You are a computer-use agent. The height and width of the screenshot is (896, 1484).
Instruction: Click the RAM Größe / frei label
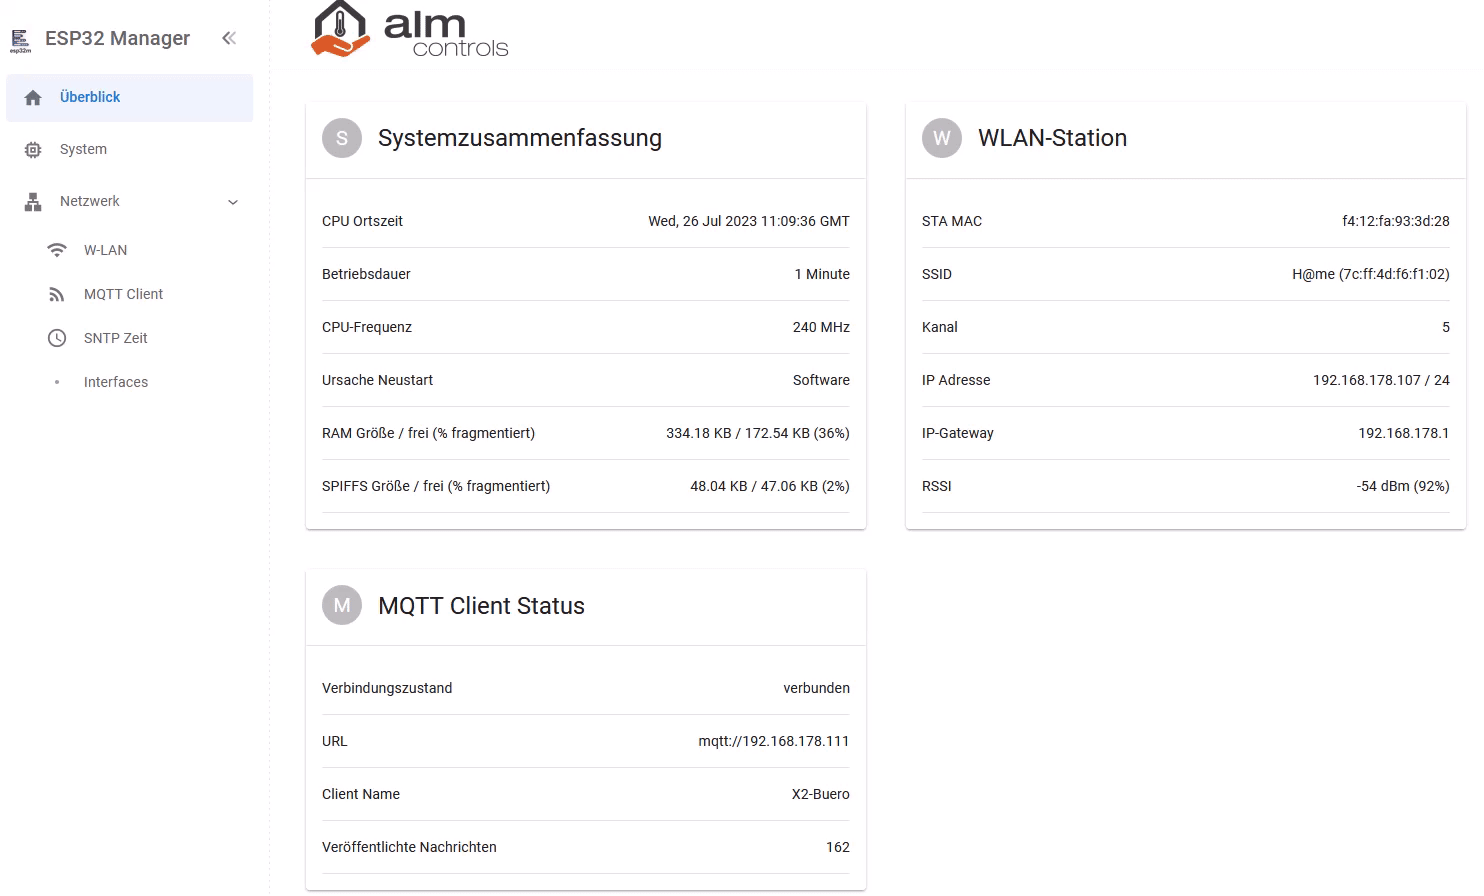pyautogui.click(x=428, y=433)
